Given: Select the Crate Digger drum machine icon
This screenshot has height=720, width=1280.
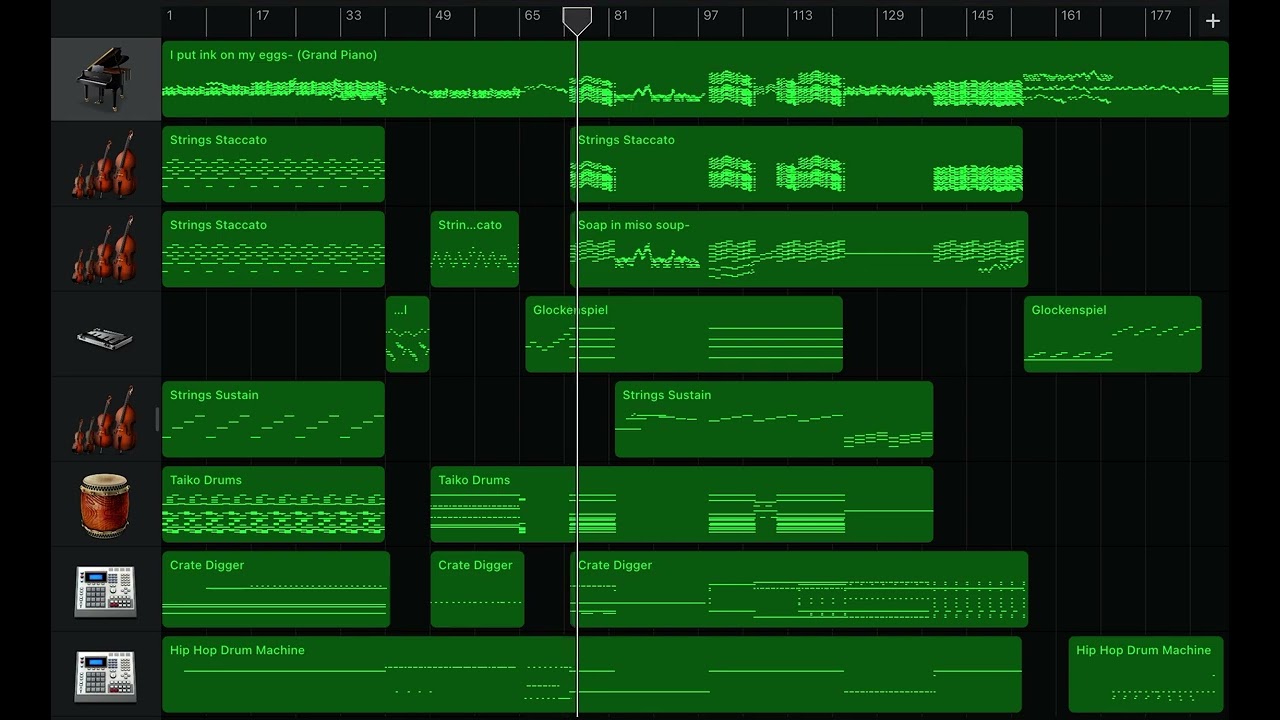Looking at the screenshot, I should point(105,590).
